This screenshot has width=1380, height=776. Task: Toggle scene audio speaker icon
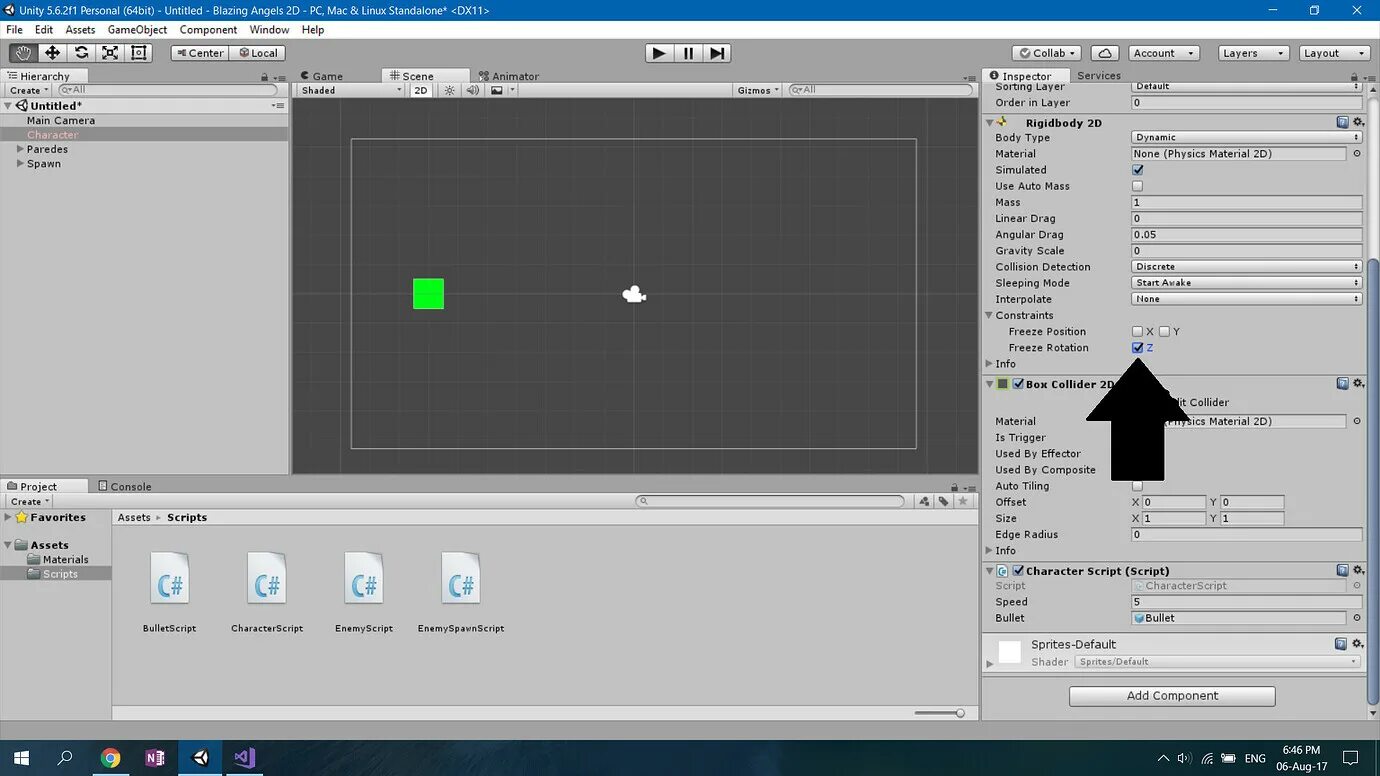(472, 90)
